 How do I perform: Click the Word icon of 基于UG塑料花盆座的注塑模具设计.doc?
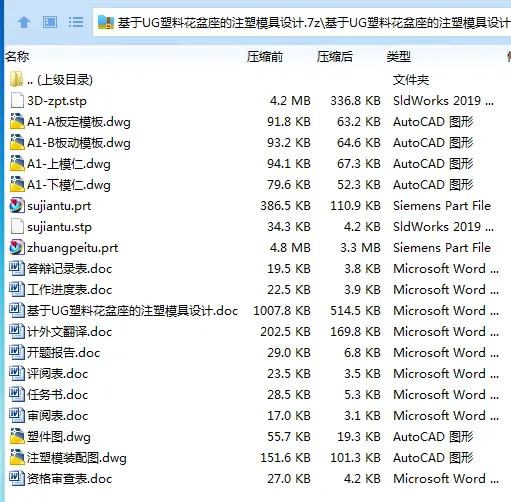pos(17,311)
